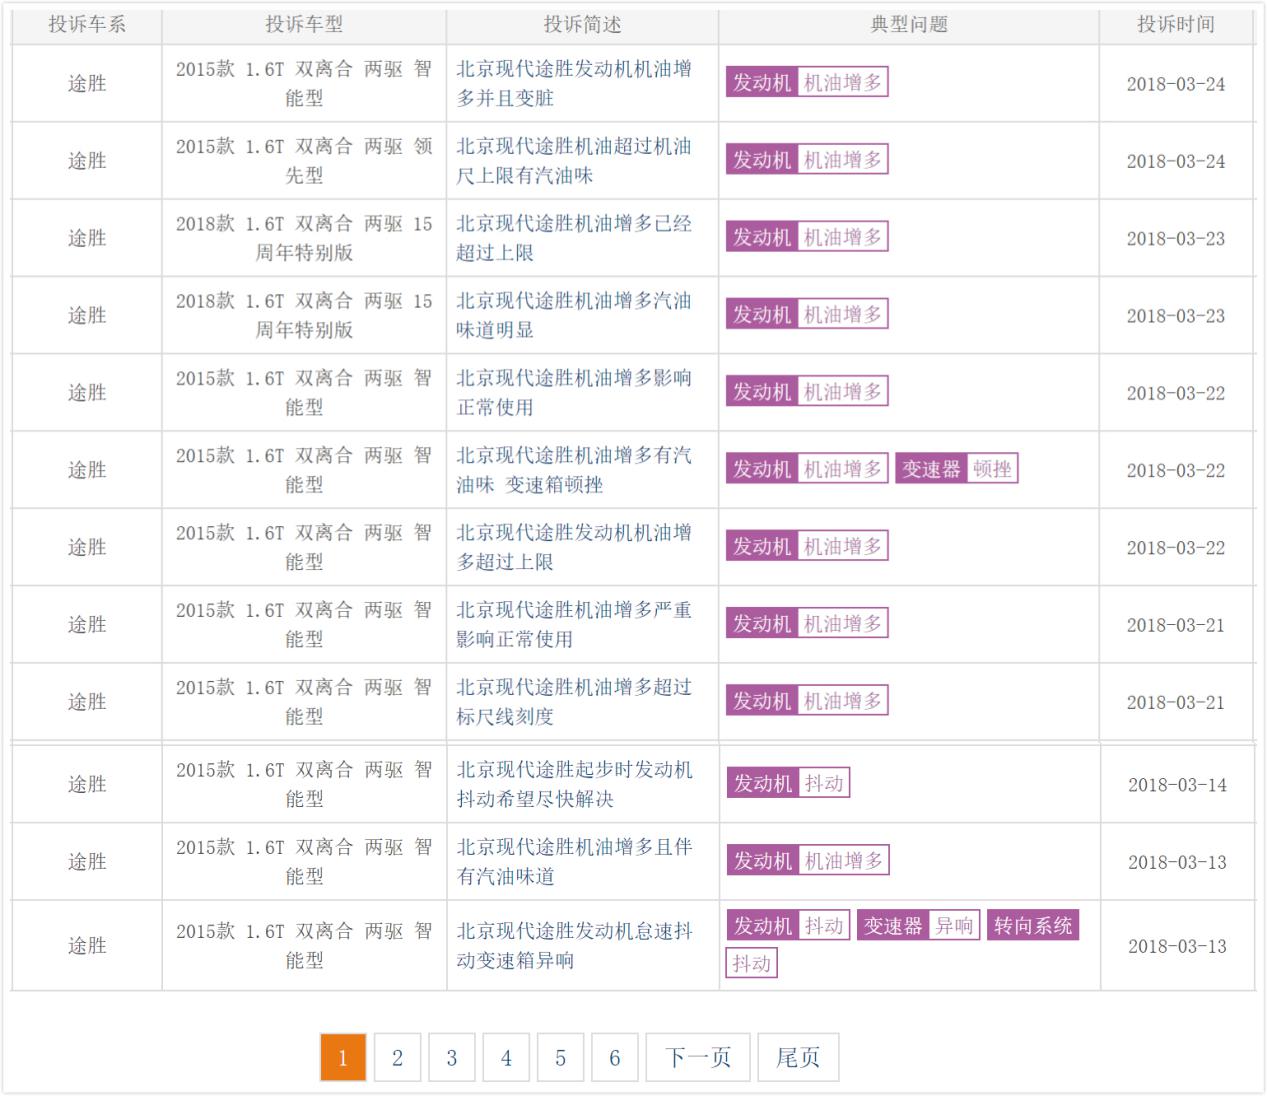
Task: Select 15周年特别版 model cell in 汽油味道明显 row
Action: click(304, 315)
